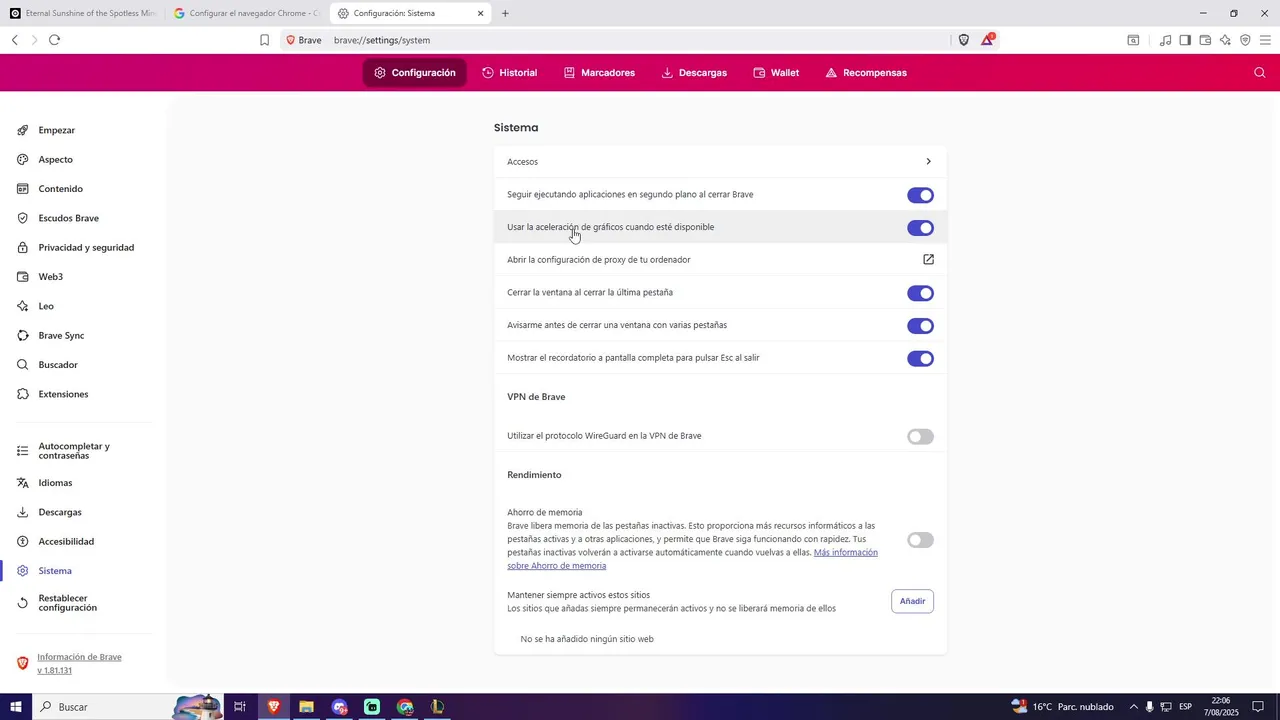Image resolution: width=1280 pixels, height=720 pixels.
Task: Switch to 'Configurar el navegador Chrome' browser tab
Action: (x=246, y=13)
